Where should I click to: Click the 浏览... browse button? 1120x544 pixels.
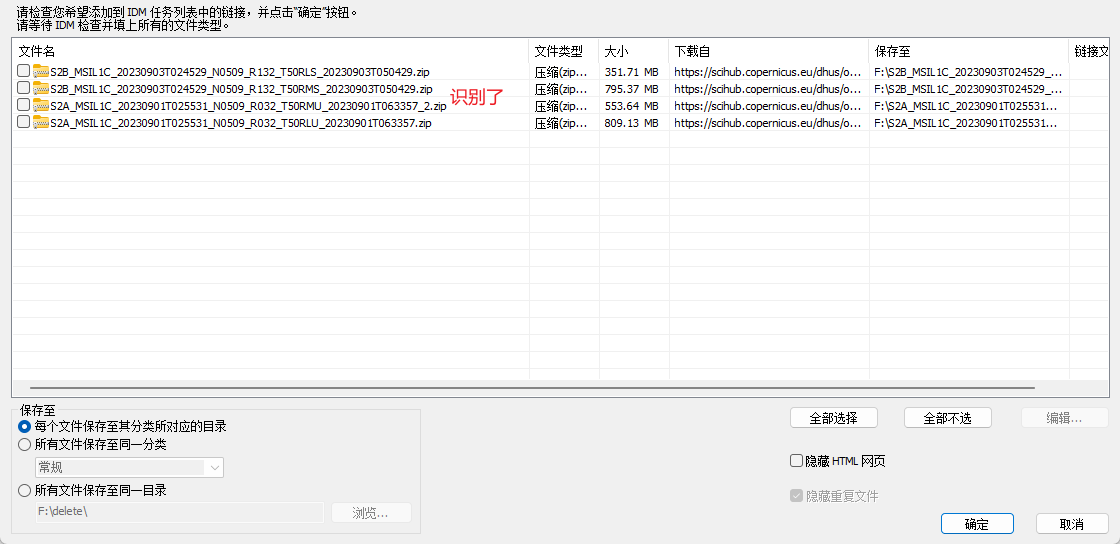click(371, 513)
